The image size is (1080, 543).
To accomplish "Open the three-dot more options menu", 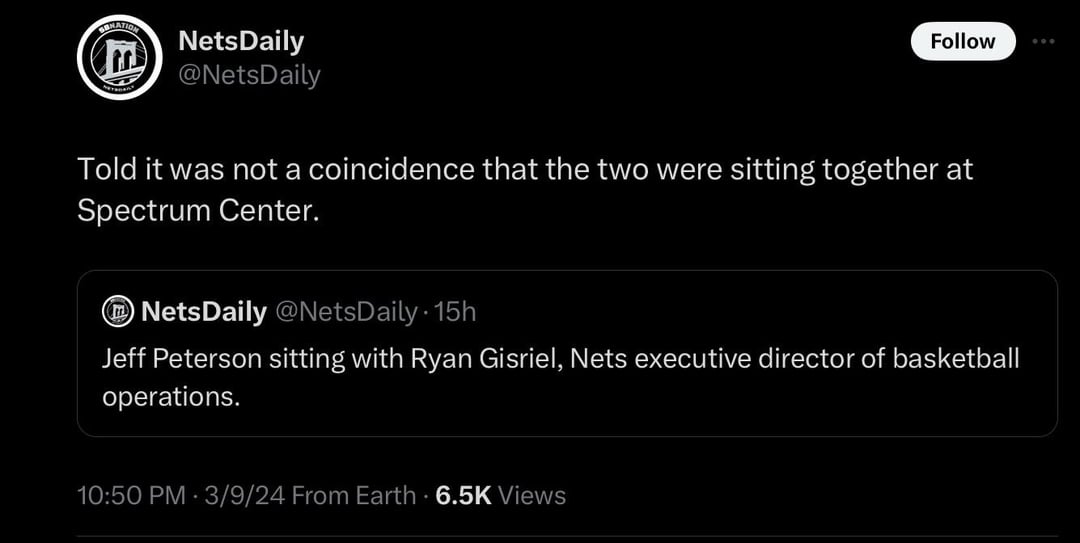I will 1043,41.
